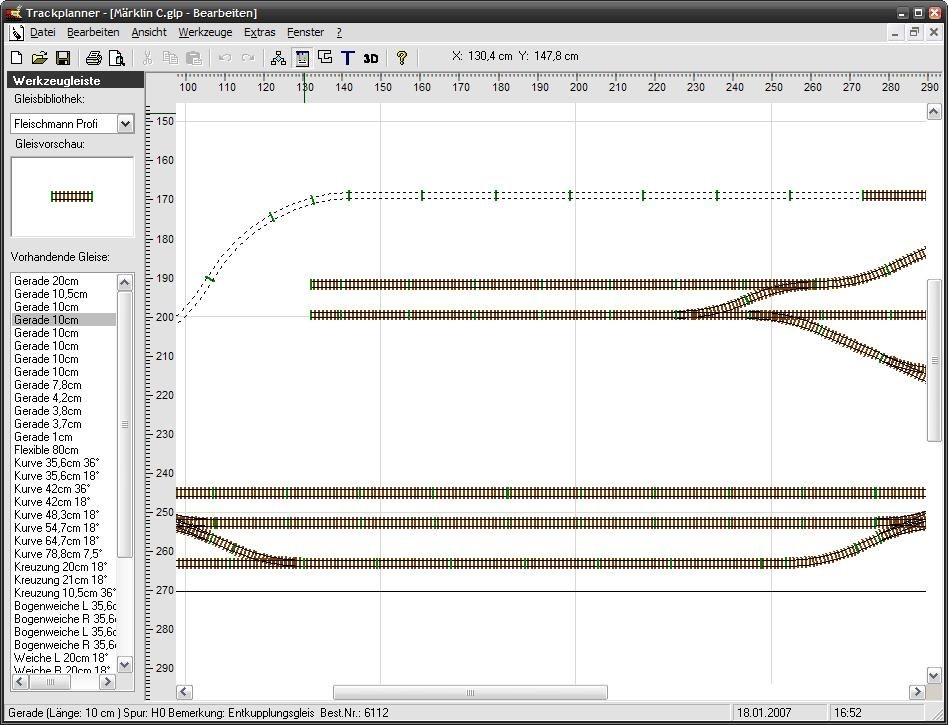Screen dimensions: 948x725
Task: Click the track list scroll down arrow
Action: [125, 664]
